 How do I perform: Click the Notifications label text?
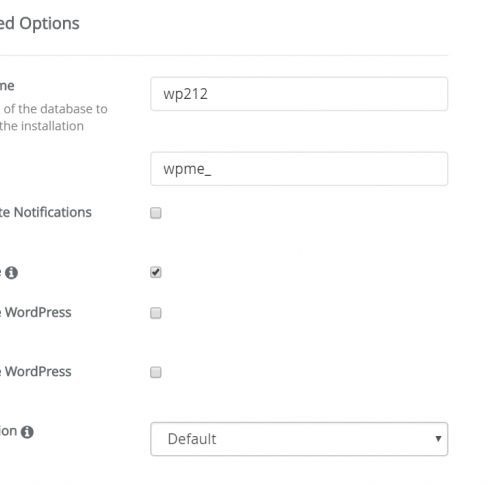pos(46,212)
